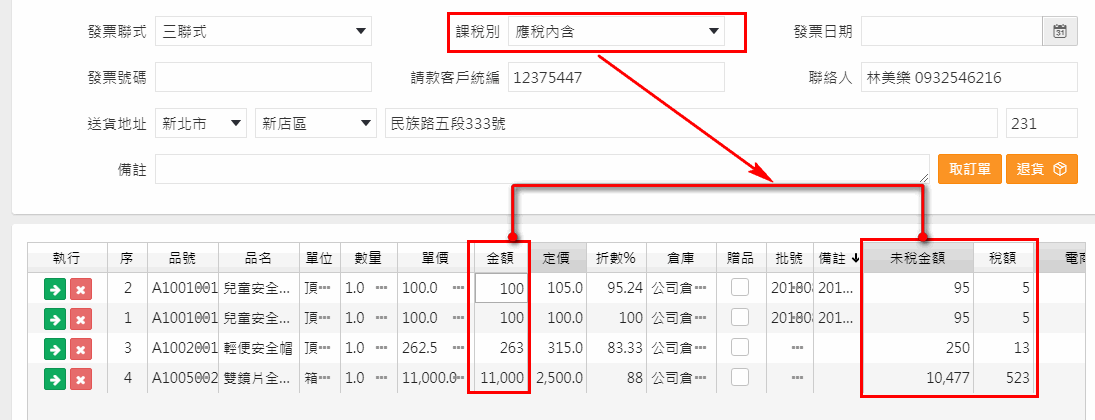Click the 請款客戶統編 field with 12375447

[617, 77]
